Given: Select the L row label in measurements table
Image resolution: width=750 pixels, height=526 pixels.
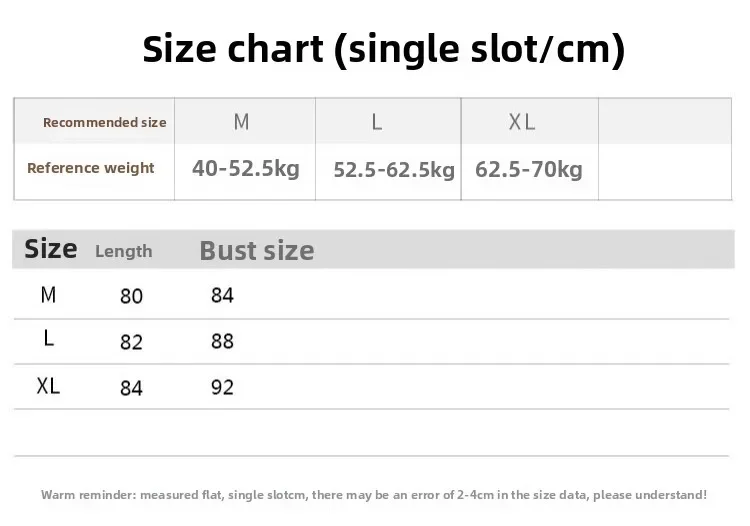Looking at the screenshot, I should click(48, 339).
